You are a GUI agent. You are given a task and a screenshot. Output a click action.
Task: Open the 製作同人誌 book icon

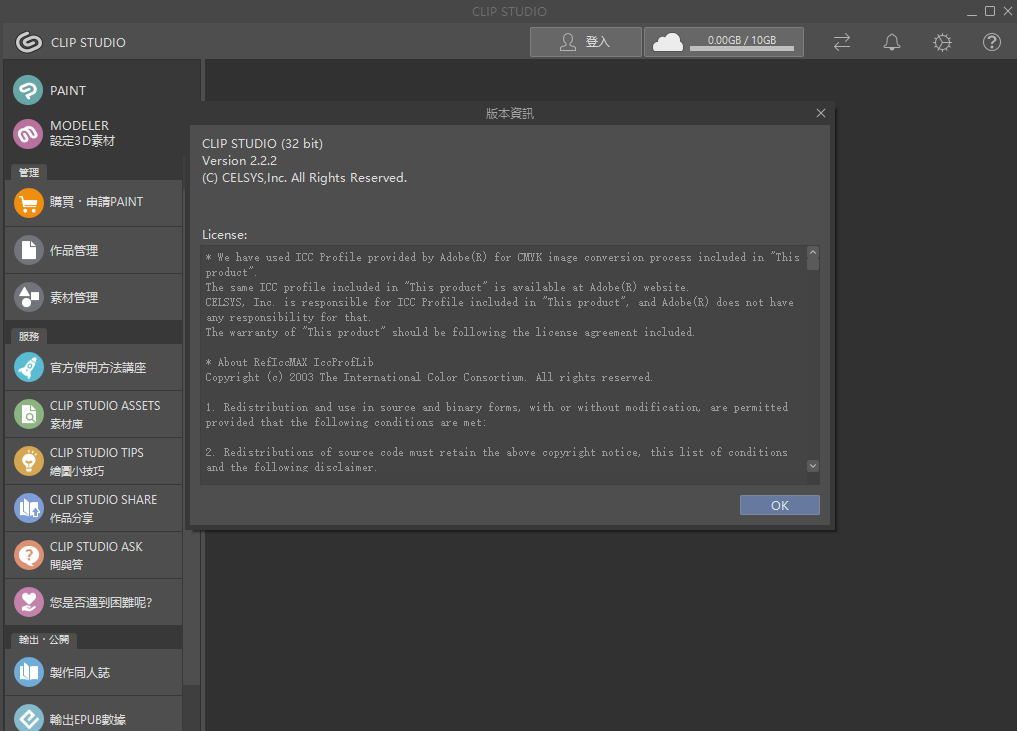click(x=29, y=672)
